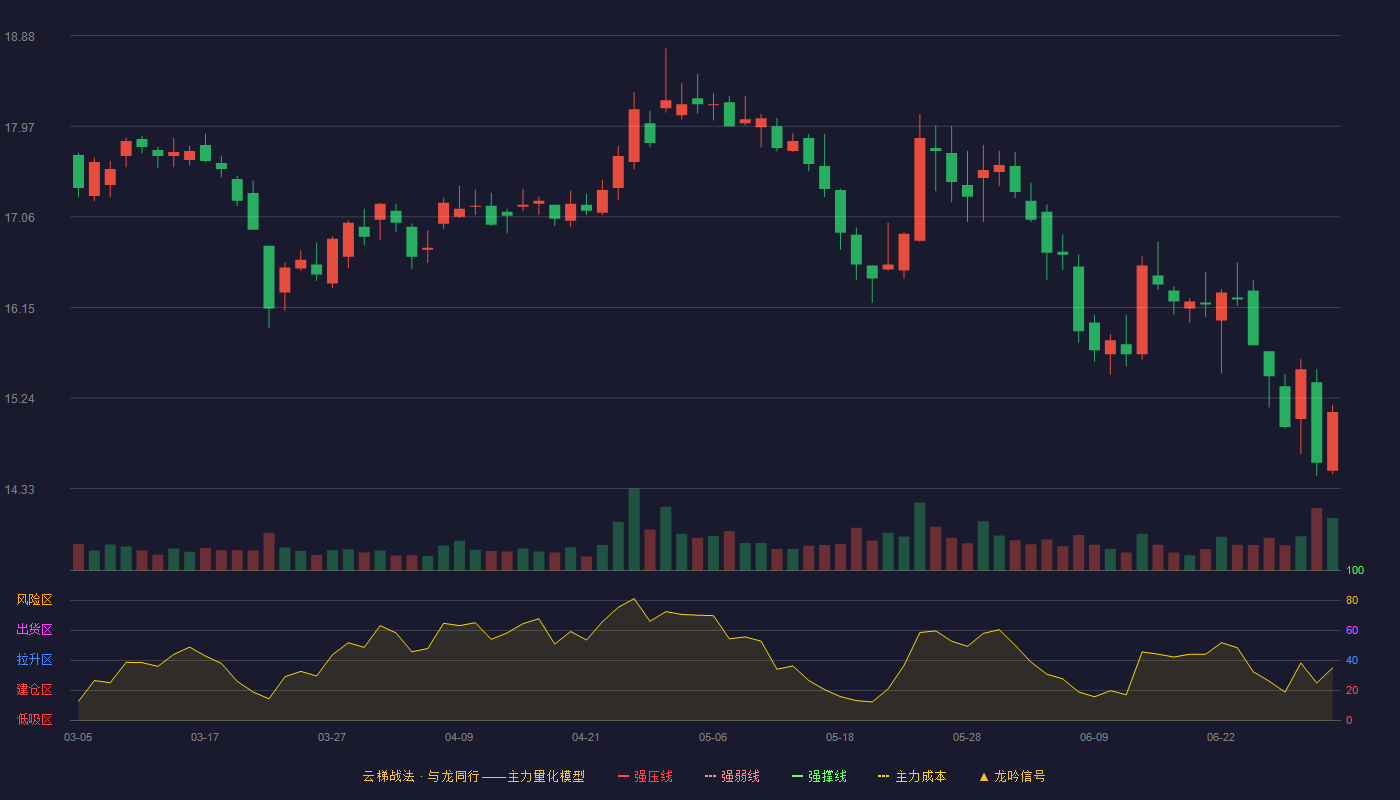Toggle the 强压线 legend series
This screenshot has width=1400, height=800.
pos(645,776)
